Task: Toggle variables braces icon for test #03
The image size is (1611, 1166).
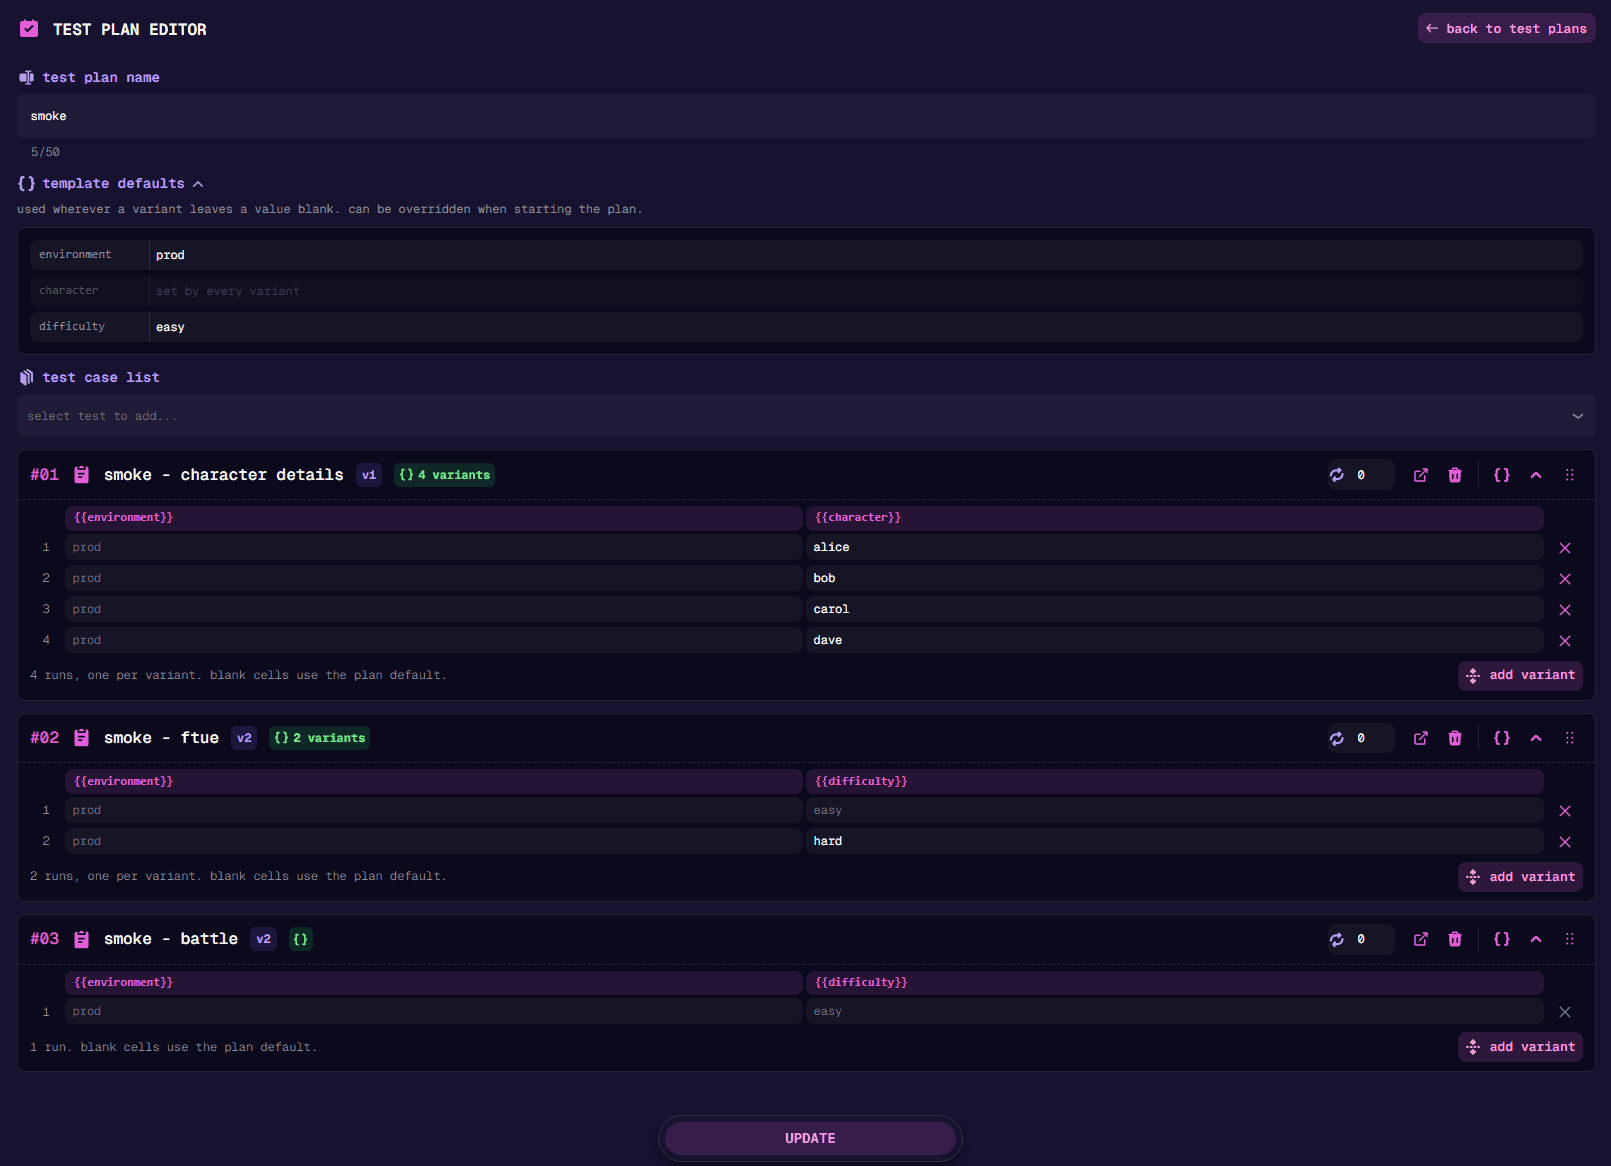Action: (x=1502, y=939)
